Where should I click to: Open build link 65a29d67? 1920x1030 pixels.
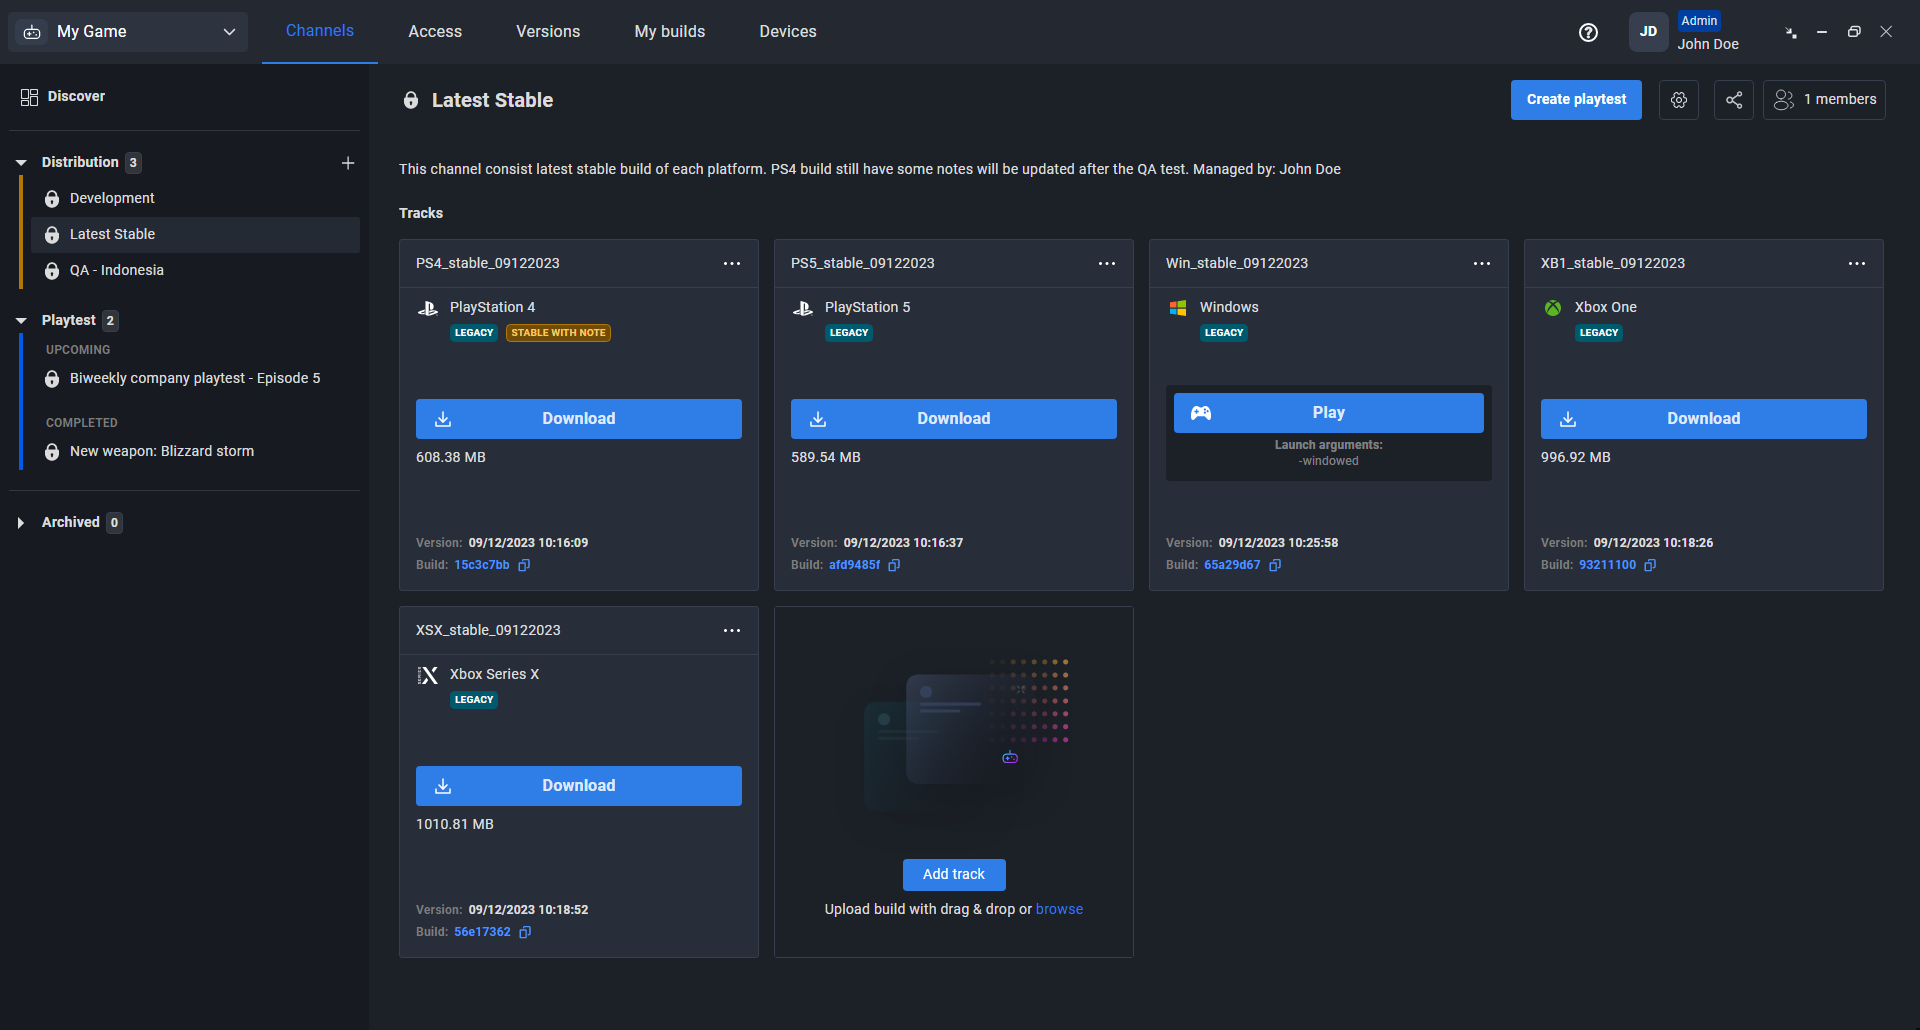[1232, 565]
